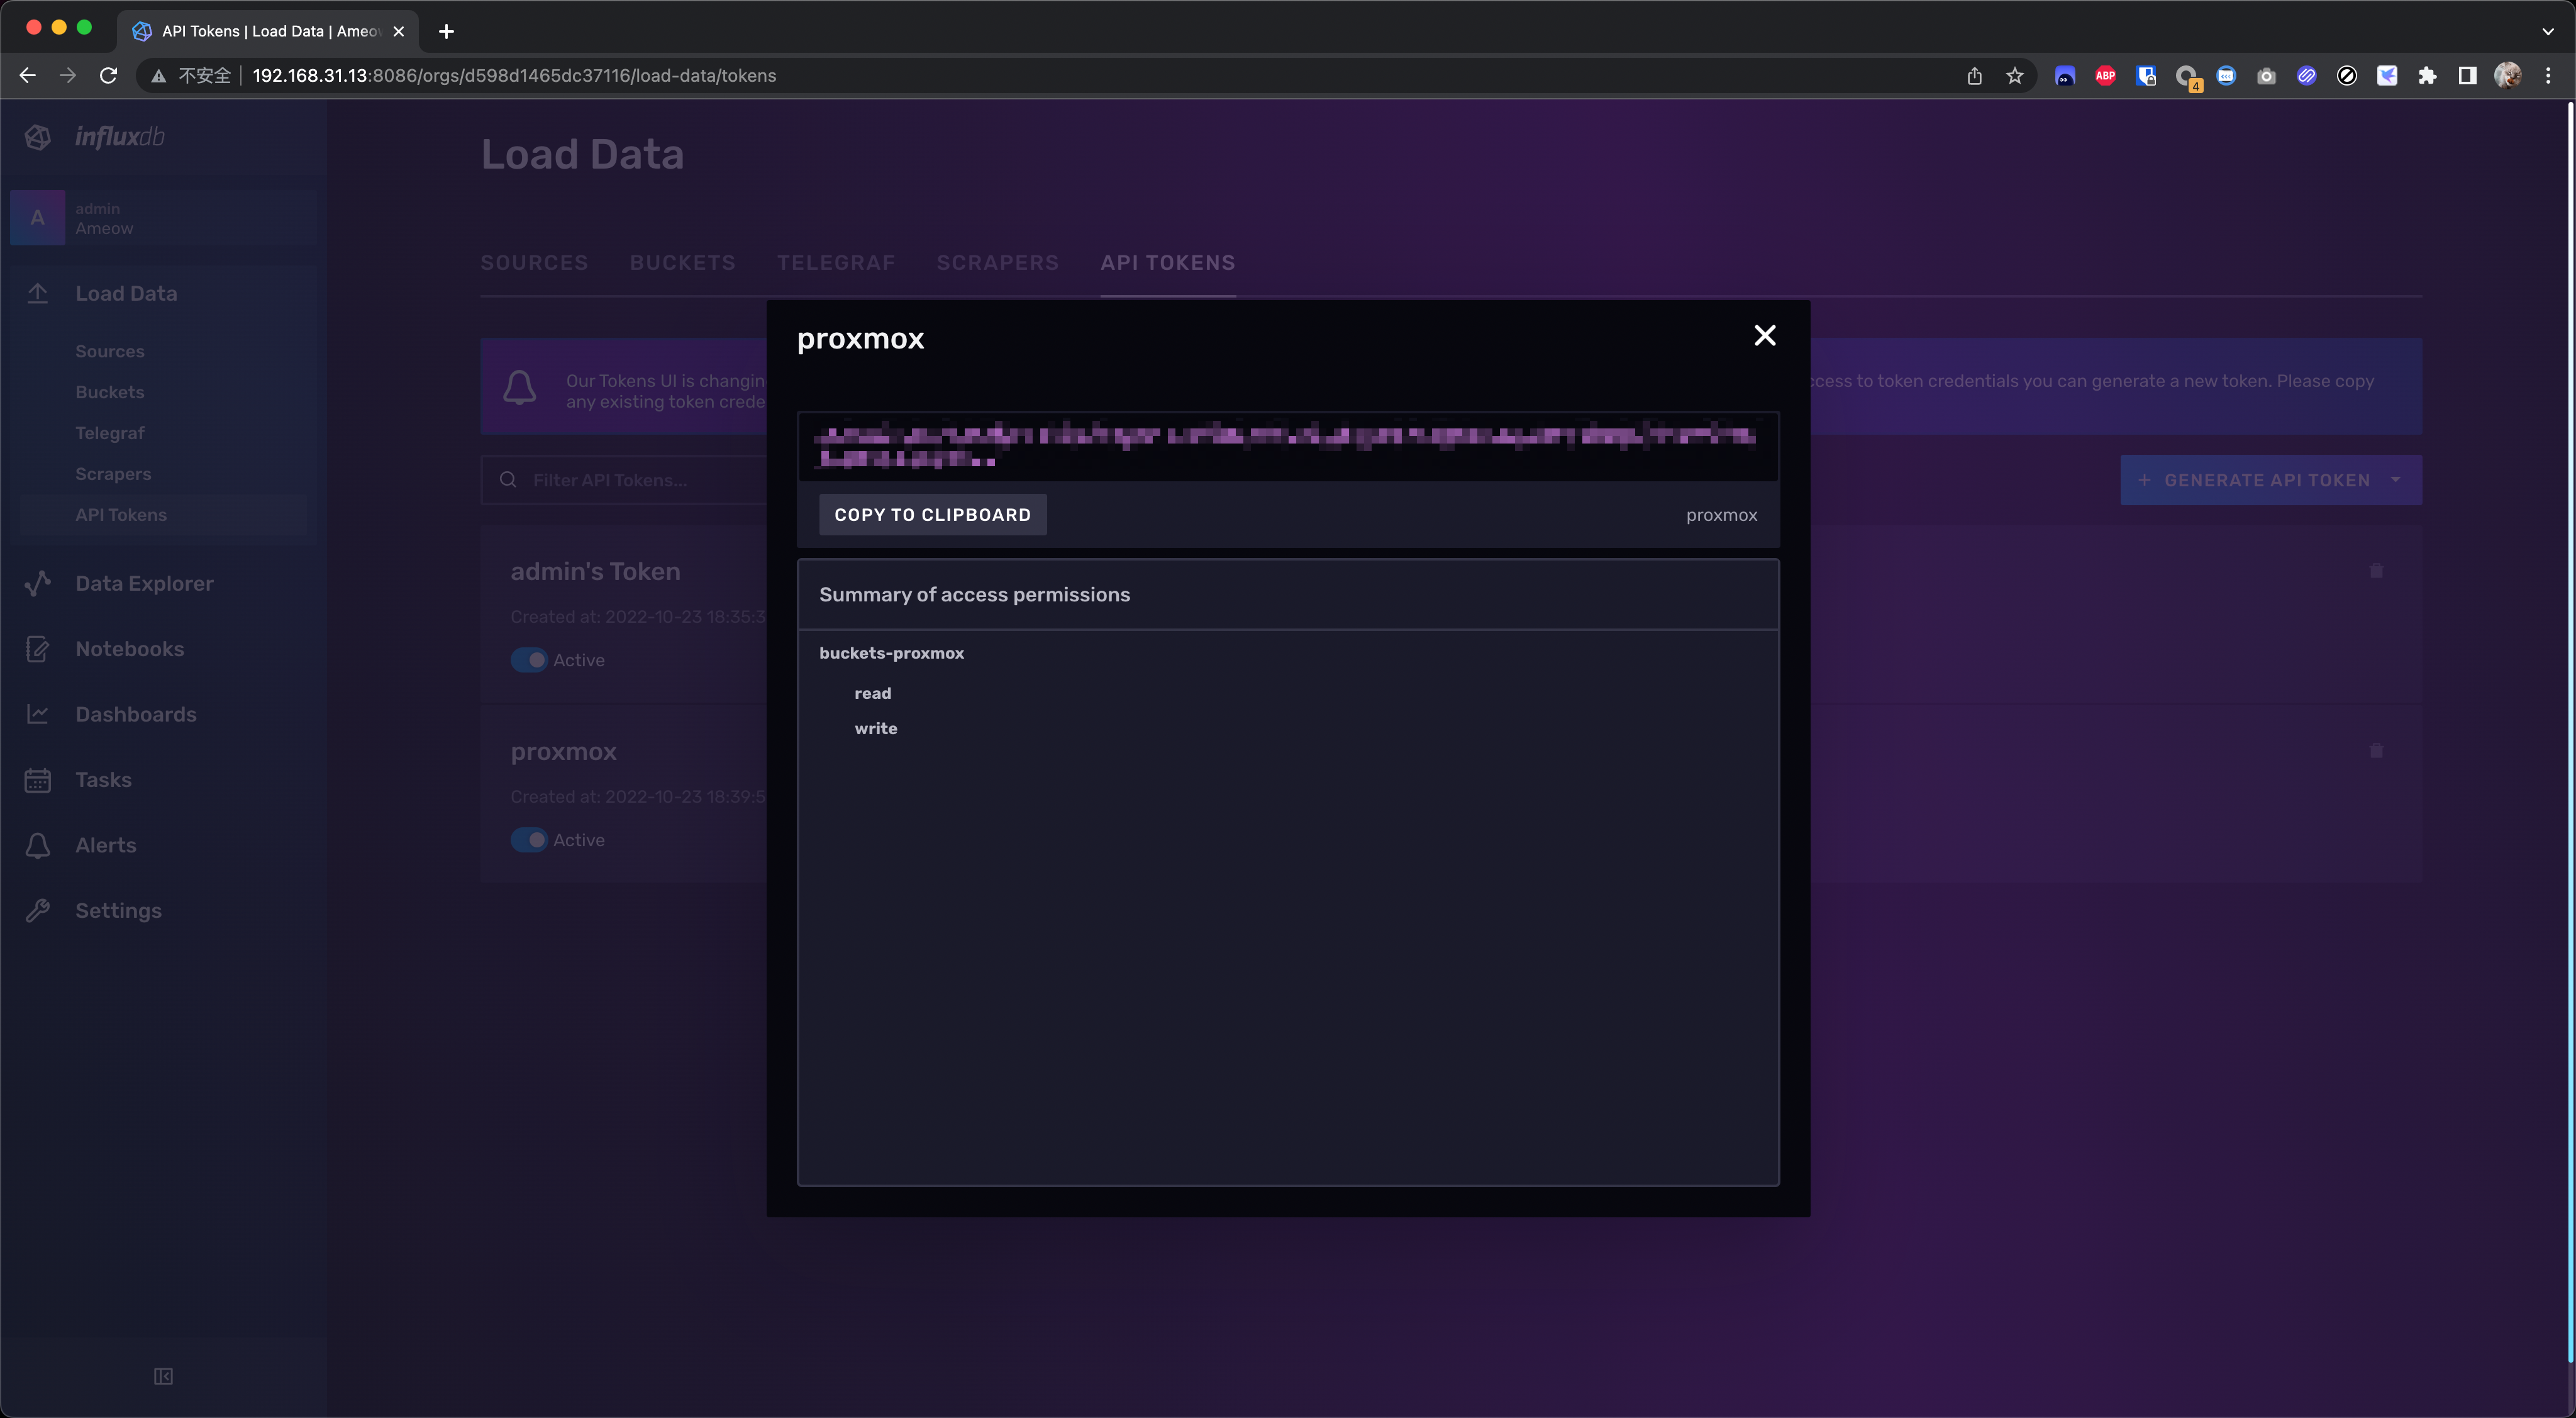The image size is (2576, 1418).
Task: Click Copy to Clipboard button
Action: coord(932,515)
